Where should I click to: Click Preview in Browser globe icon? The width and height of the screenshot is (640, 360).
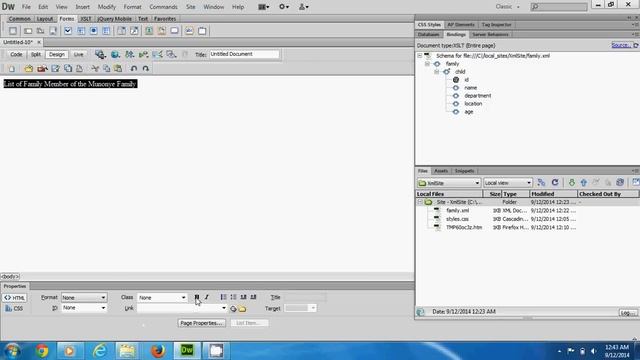click(116, 54)
